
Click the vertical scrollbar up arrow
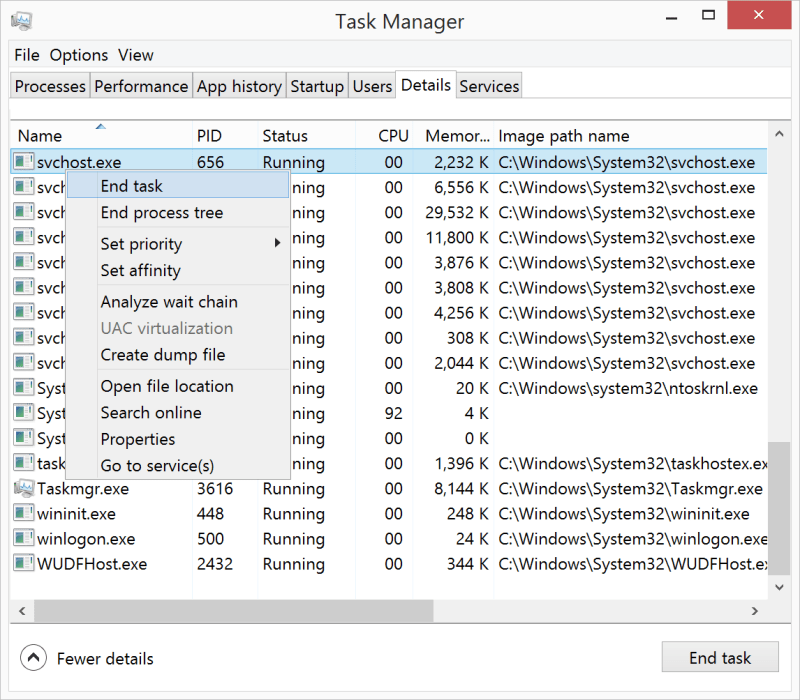779,134
